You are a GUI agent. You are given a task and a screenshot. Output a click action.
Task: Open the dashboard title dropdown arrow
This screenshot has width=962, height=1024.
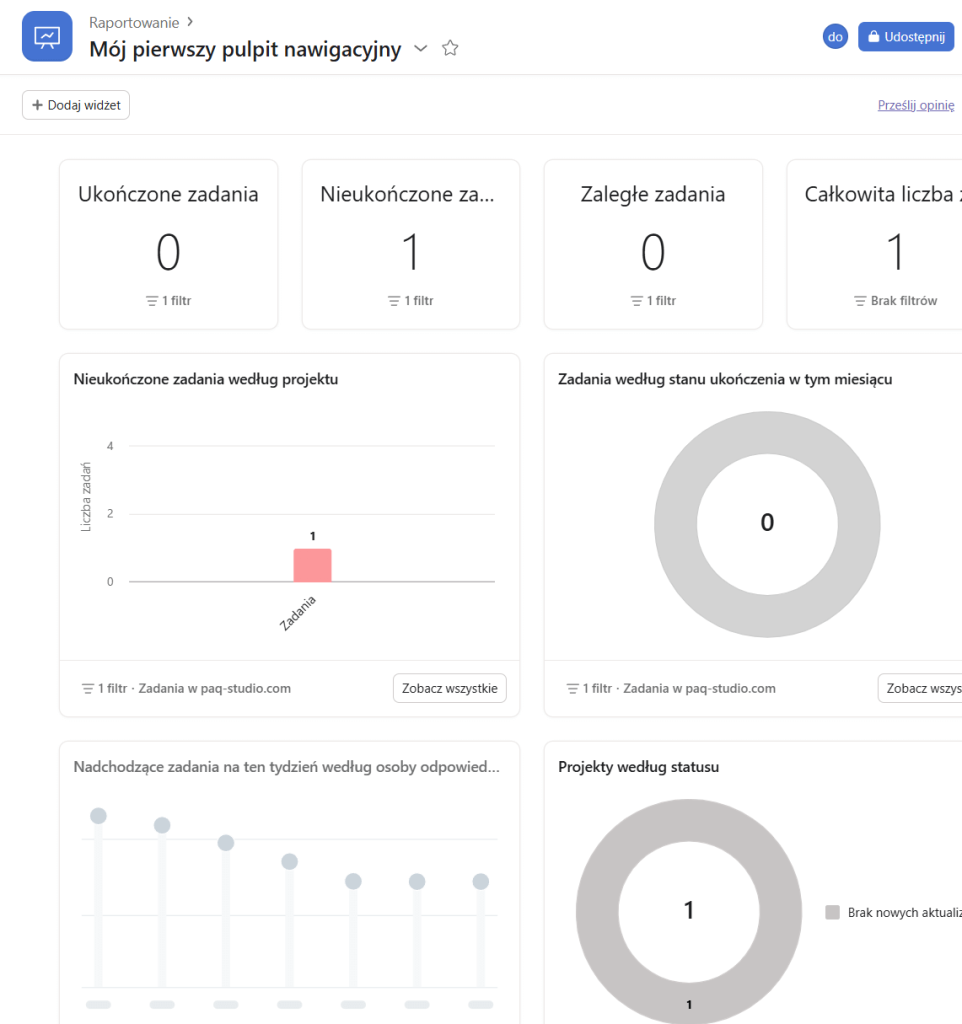click(421, 49)
